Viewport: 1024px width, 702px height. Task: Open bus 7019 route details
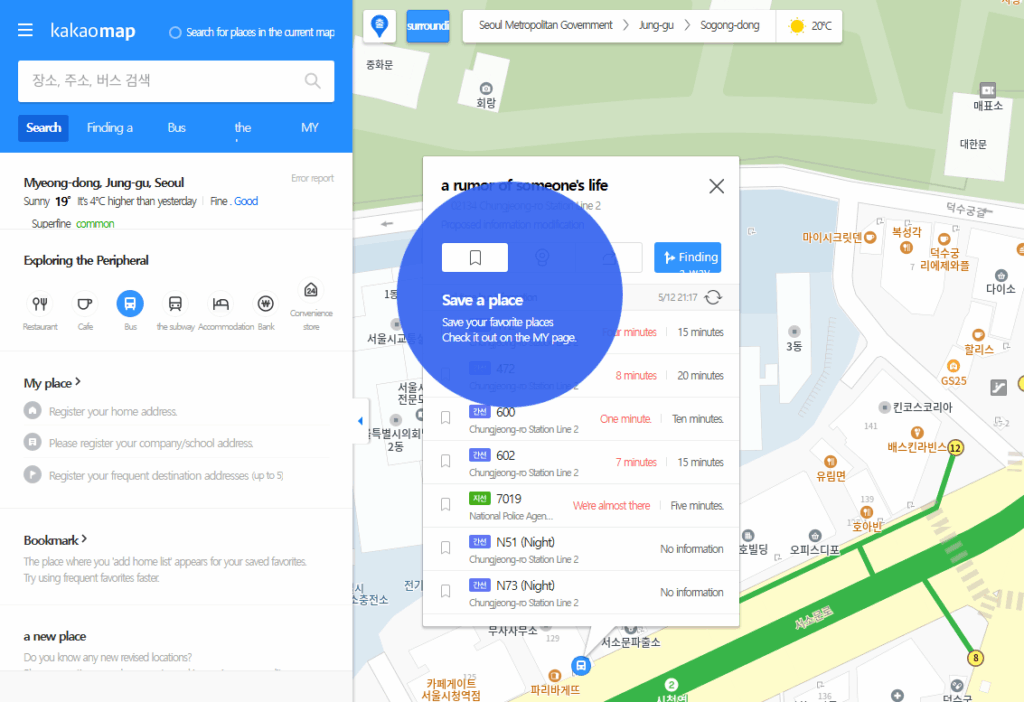509,499
